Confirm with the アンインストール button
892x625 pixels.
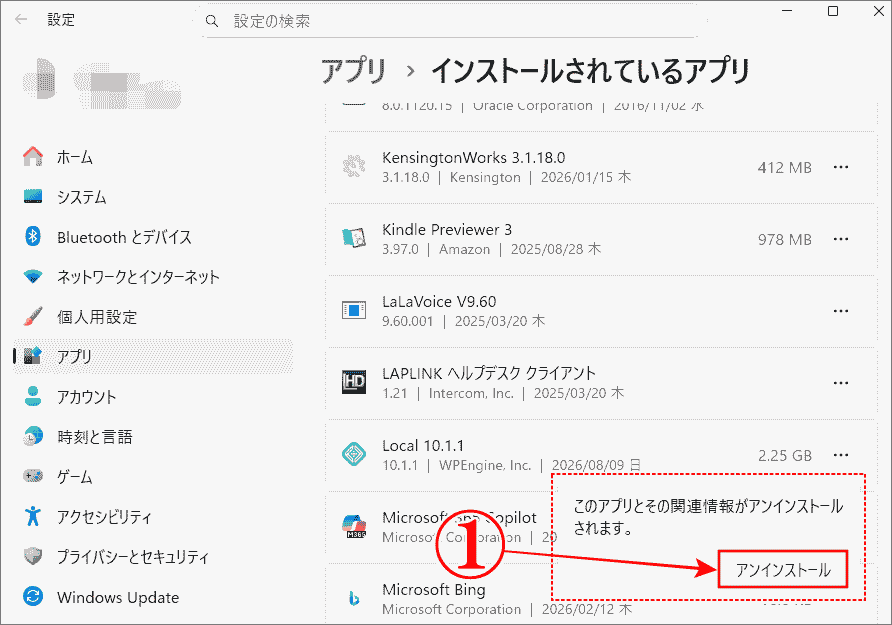point(783,569)
